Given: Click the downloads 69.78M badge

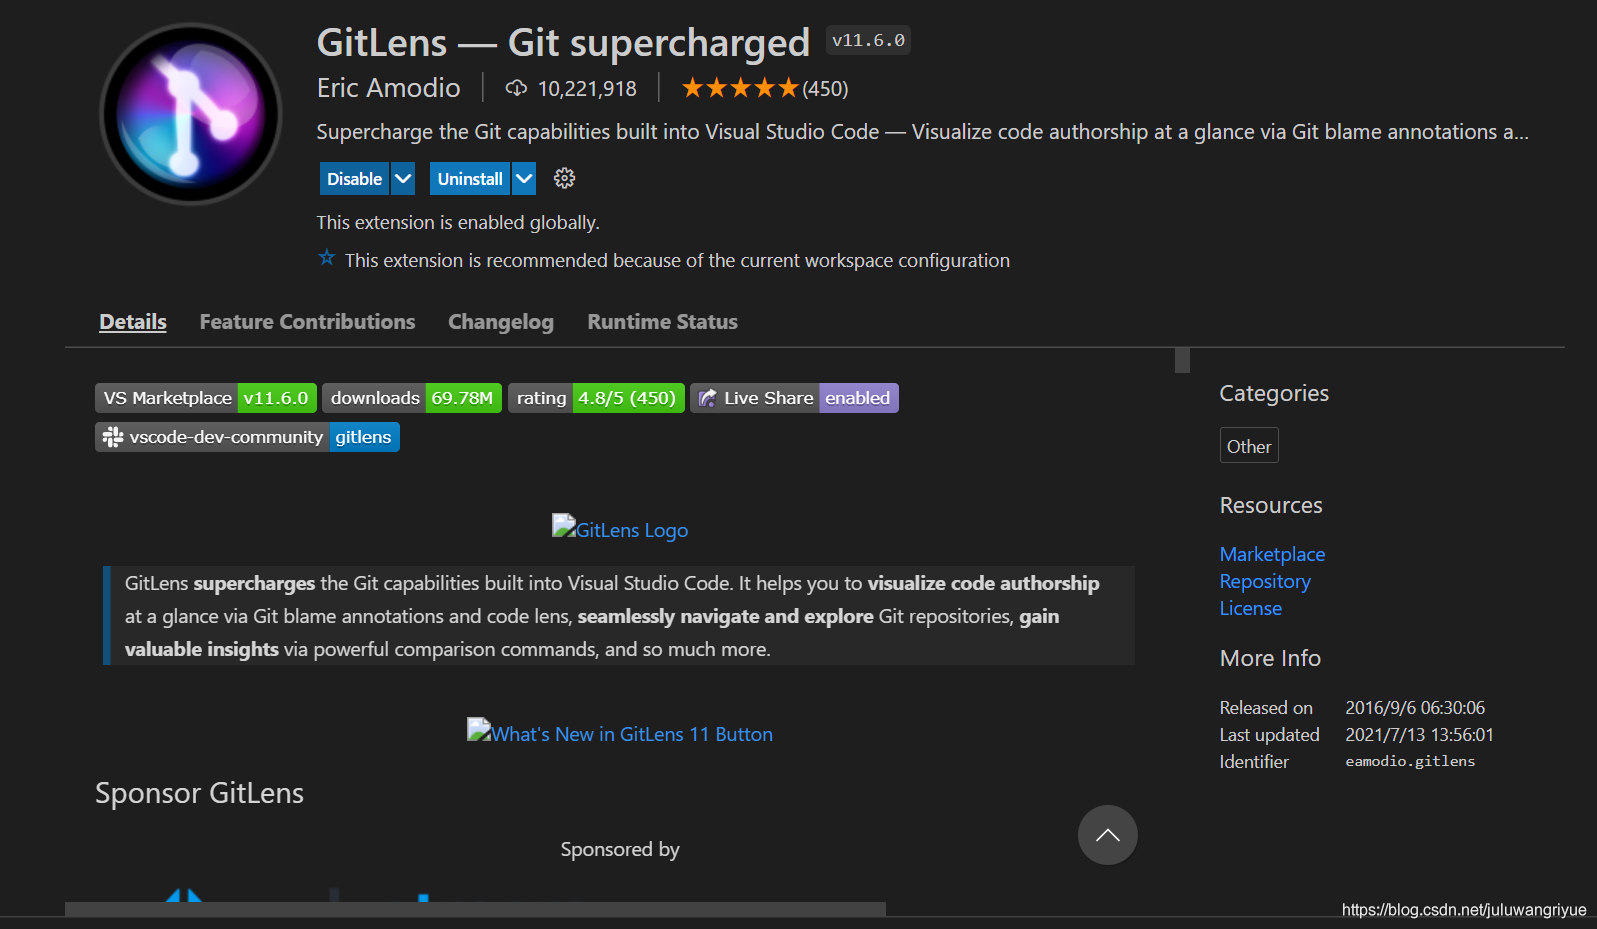Looking at the screenshot, I should 412,398.
